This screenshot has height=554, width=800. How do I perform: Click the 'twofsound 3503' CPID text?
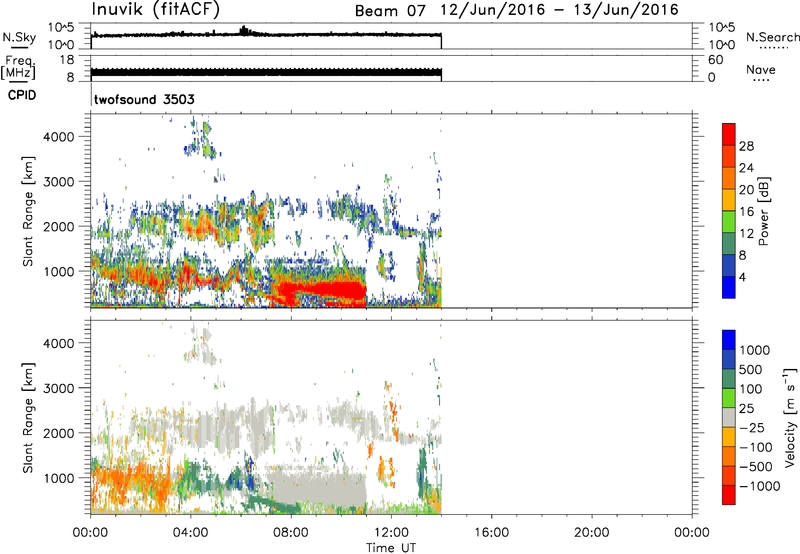[144, 99]
